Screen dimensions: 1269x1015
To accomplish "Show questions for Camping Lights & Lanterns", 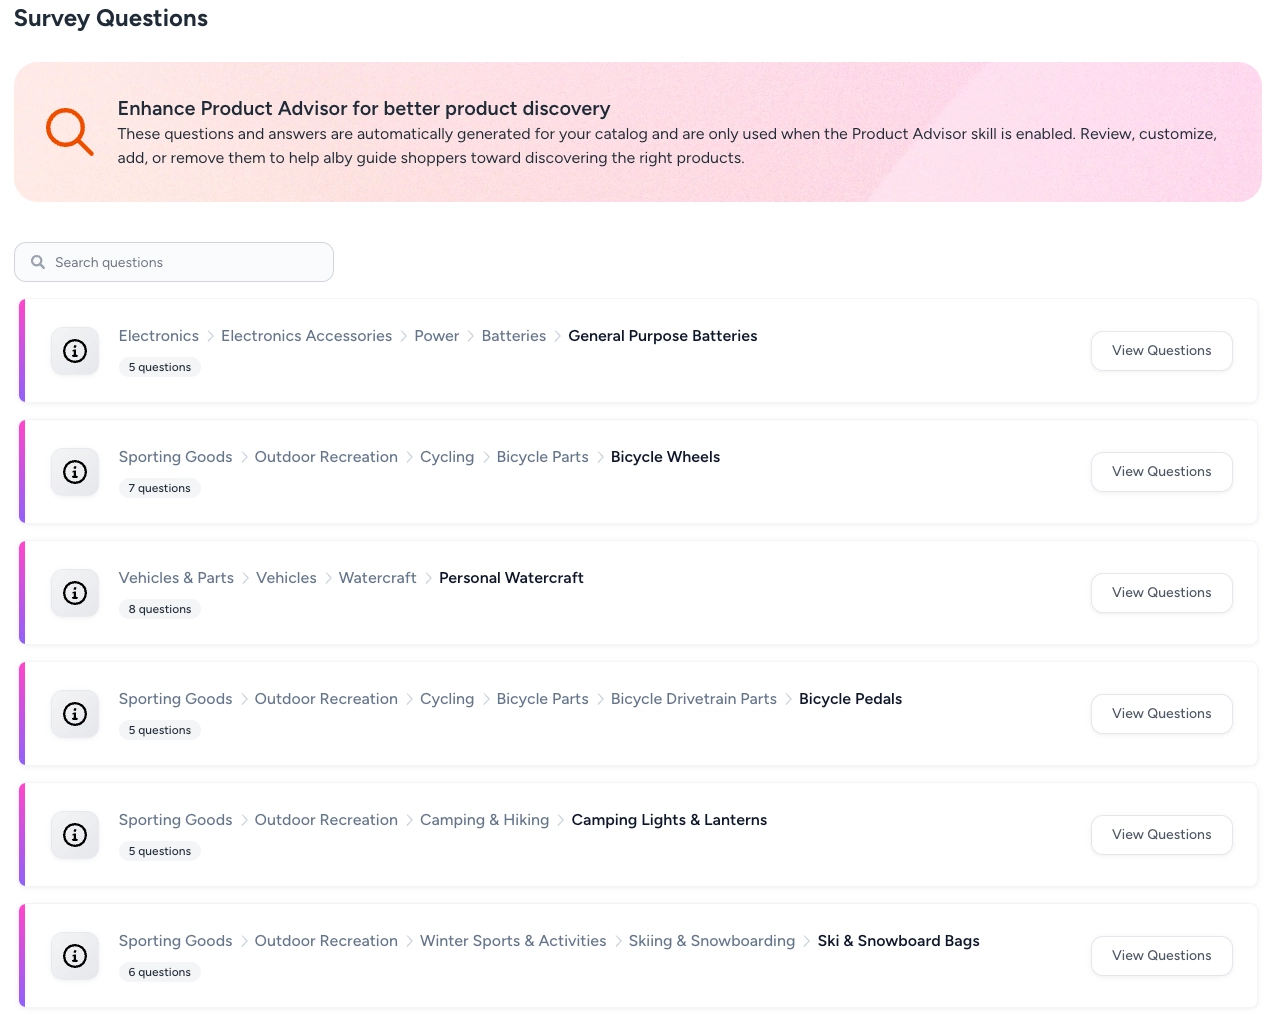I will click(x=1161, y=835).
